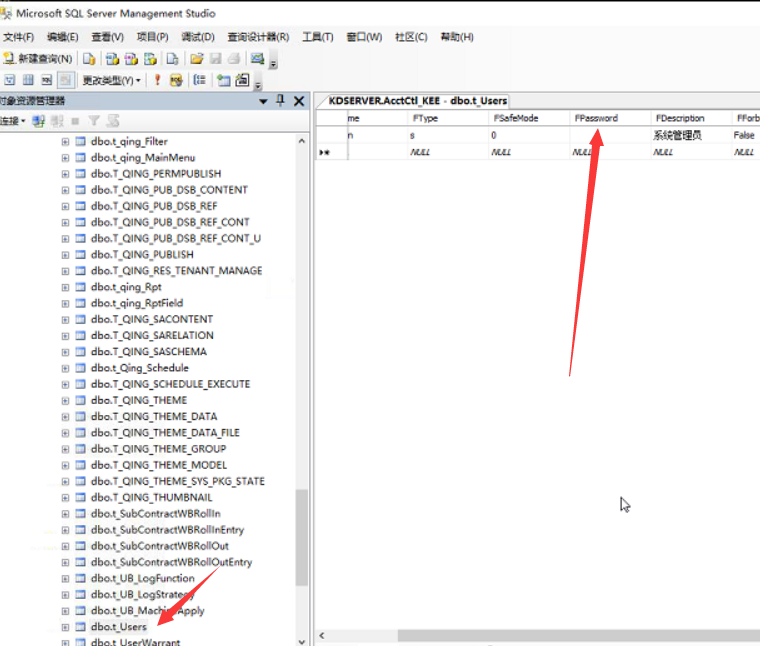This screenshot has width=760, height=646.
Task: Open the Query Designer (查询设计器) menu
Action: coord(258,37)
